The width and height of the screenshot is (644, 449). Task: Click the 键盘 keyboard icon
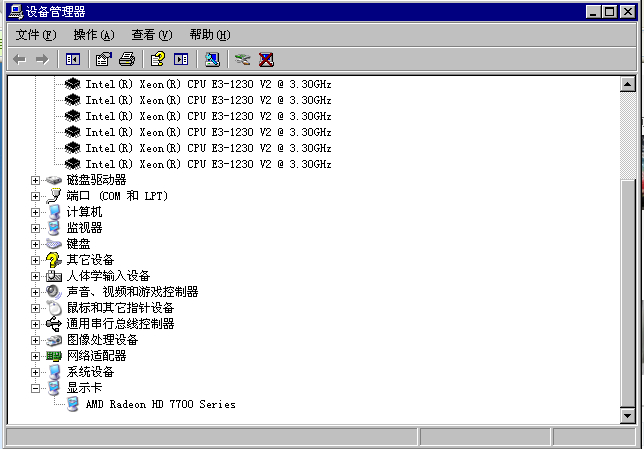[x=54, y=244]
